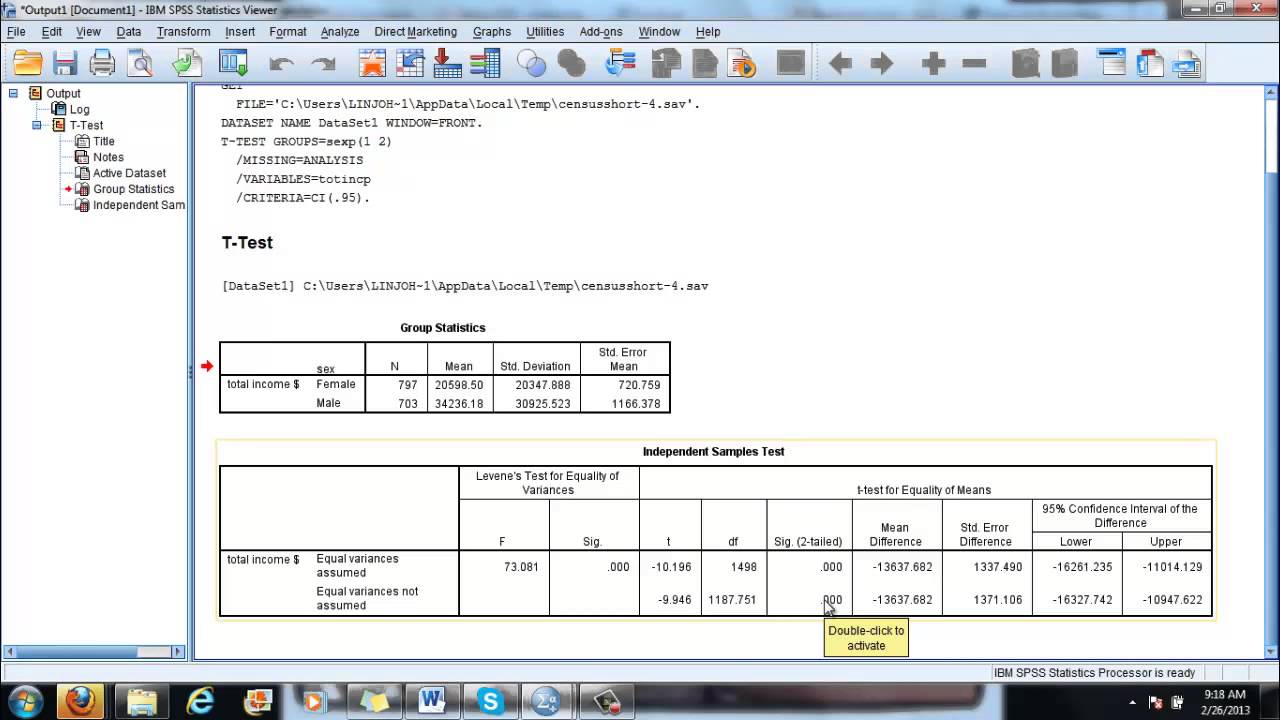The width and height of the screenshot is (1280, 720).
Task: Open Print Preview with magnifier page icon
Action: click(x=141, y=64)
